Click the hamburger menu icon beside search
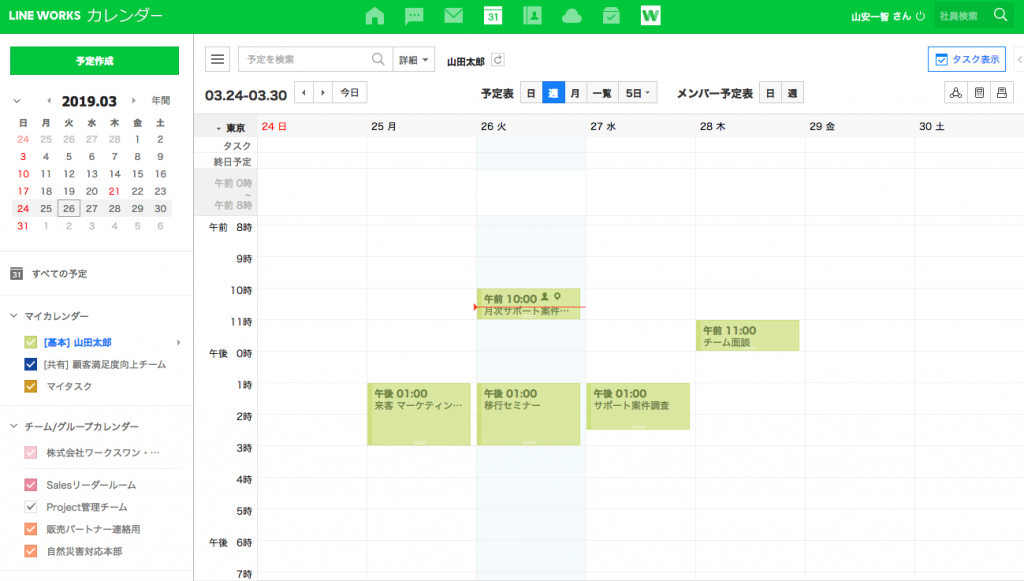The image size is (1024, 581). click(217, 60)
